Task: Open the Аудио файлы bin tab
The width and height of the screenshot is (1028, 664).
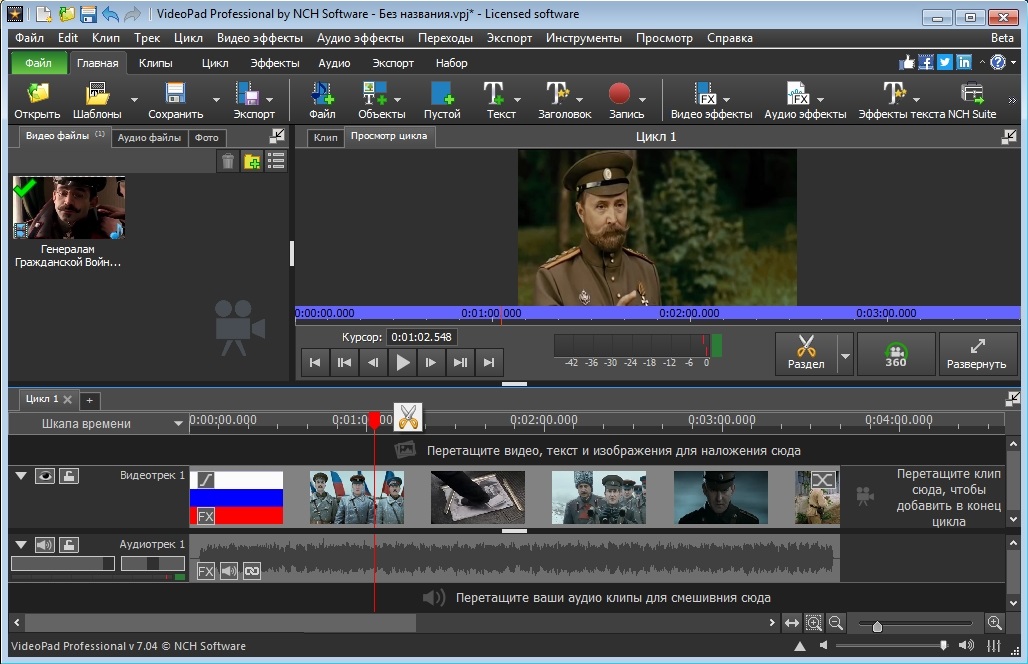Action: (149, 138)
